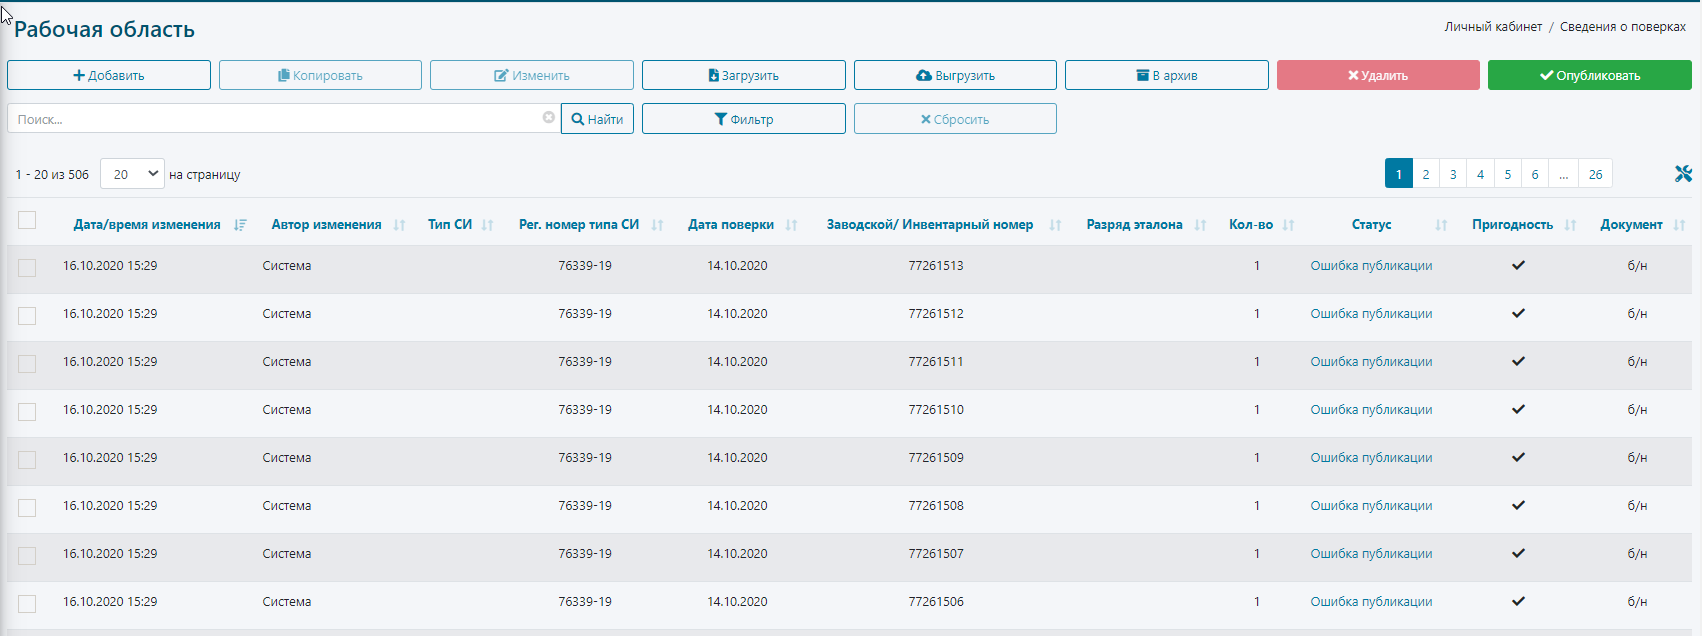Select checkbox for row 77261510
The image size is (1702, 636).
(x=27, y=412)
